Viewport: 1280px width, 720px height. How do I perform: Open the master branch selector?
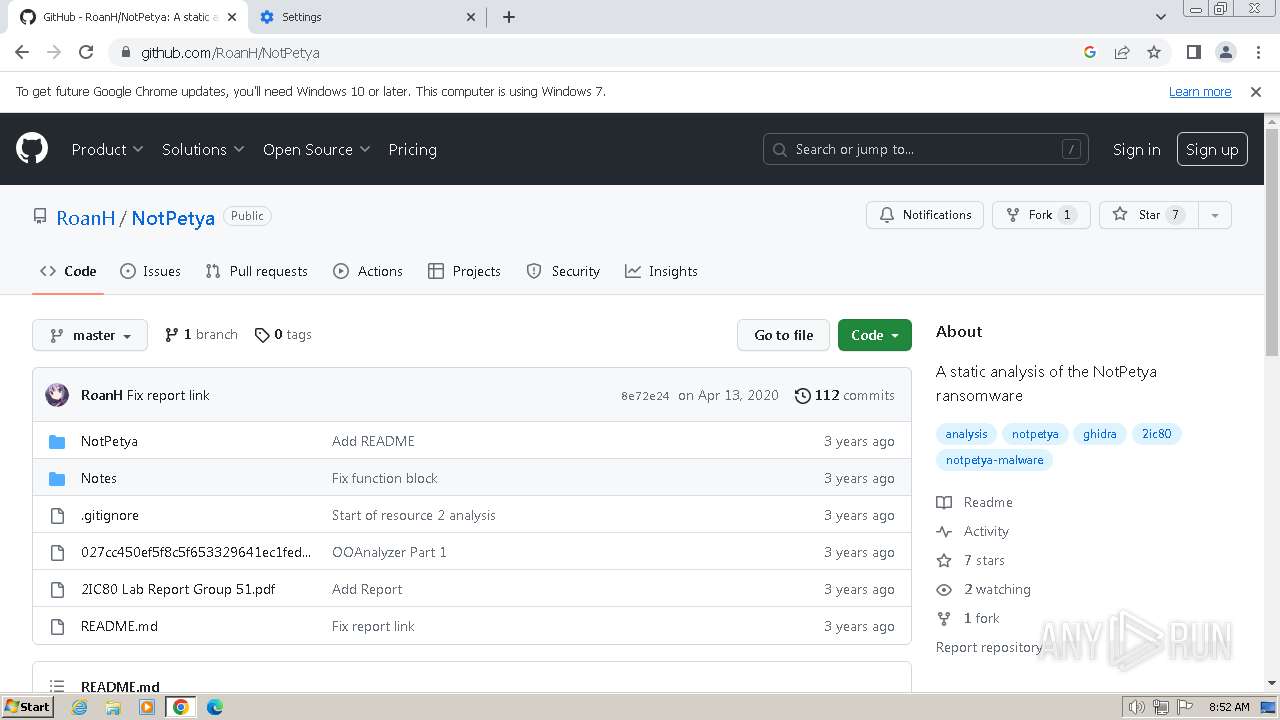click(90, 335)
